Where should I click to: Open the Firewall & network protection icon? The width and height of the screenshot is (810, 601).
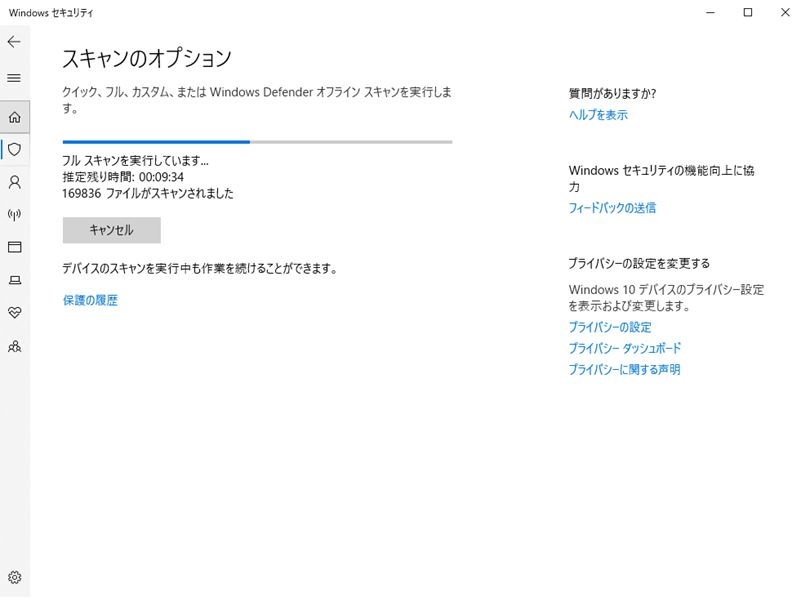click(14, 215)
